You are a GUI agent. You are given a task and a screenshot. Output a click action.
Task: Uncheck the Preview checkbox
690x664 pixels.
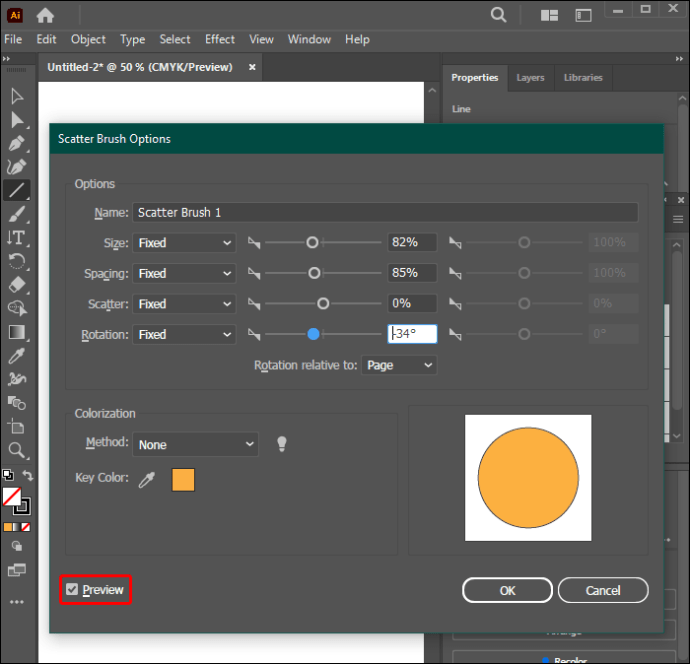click(72, 589)
